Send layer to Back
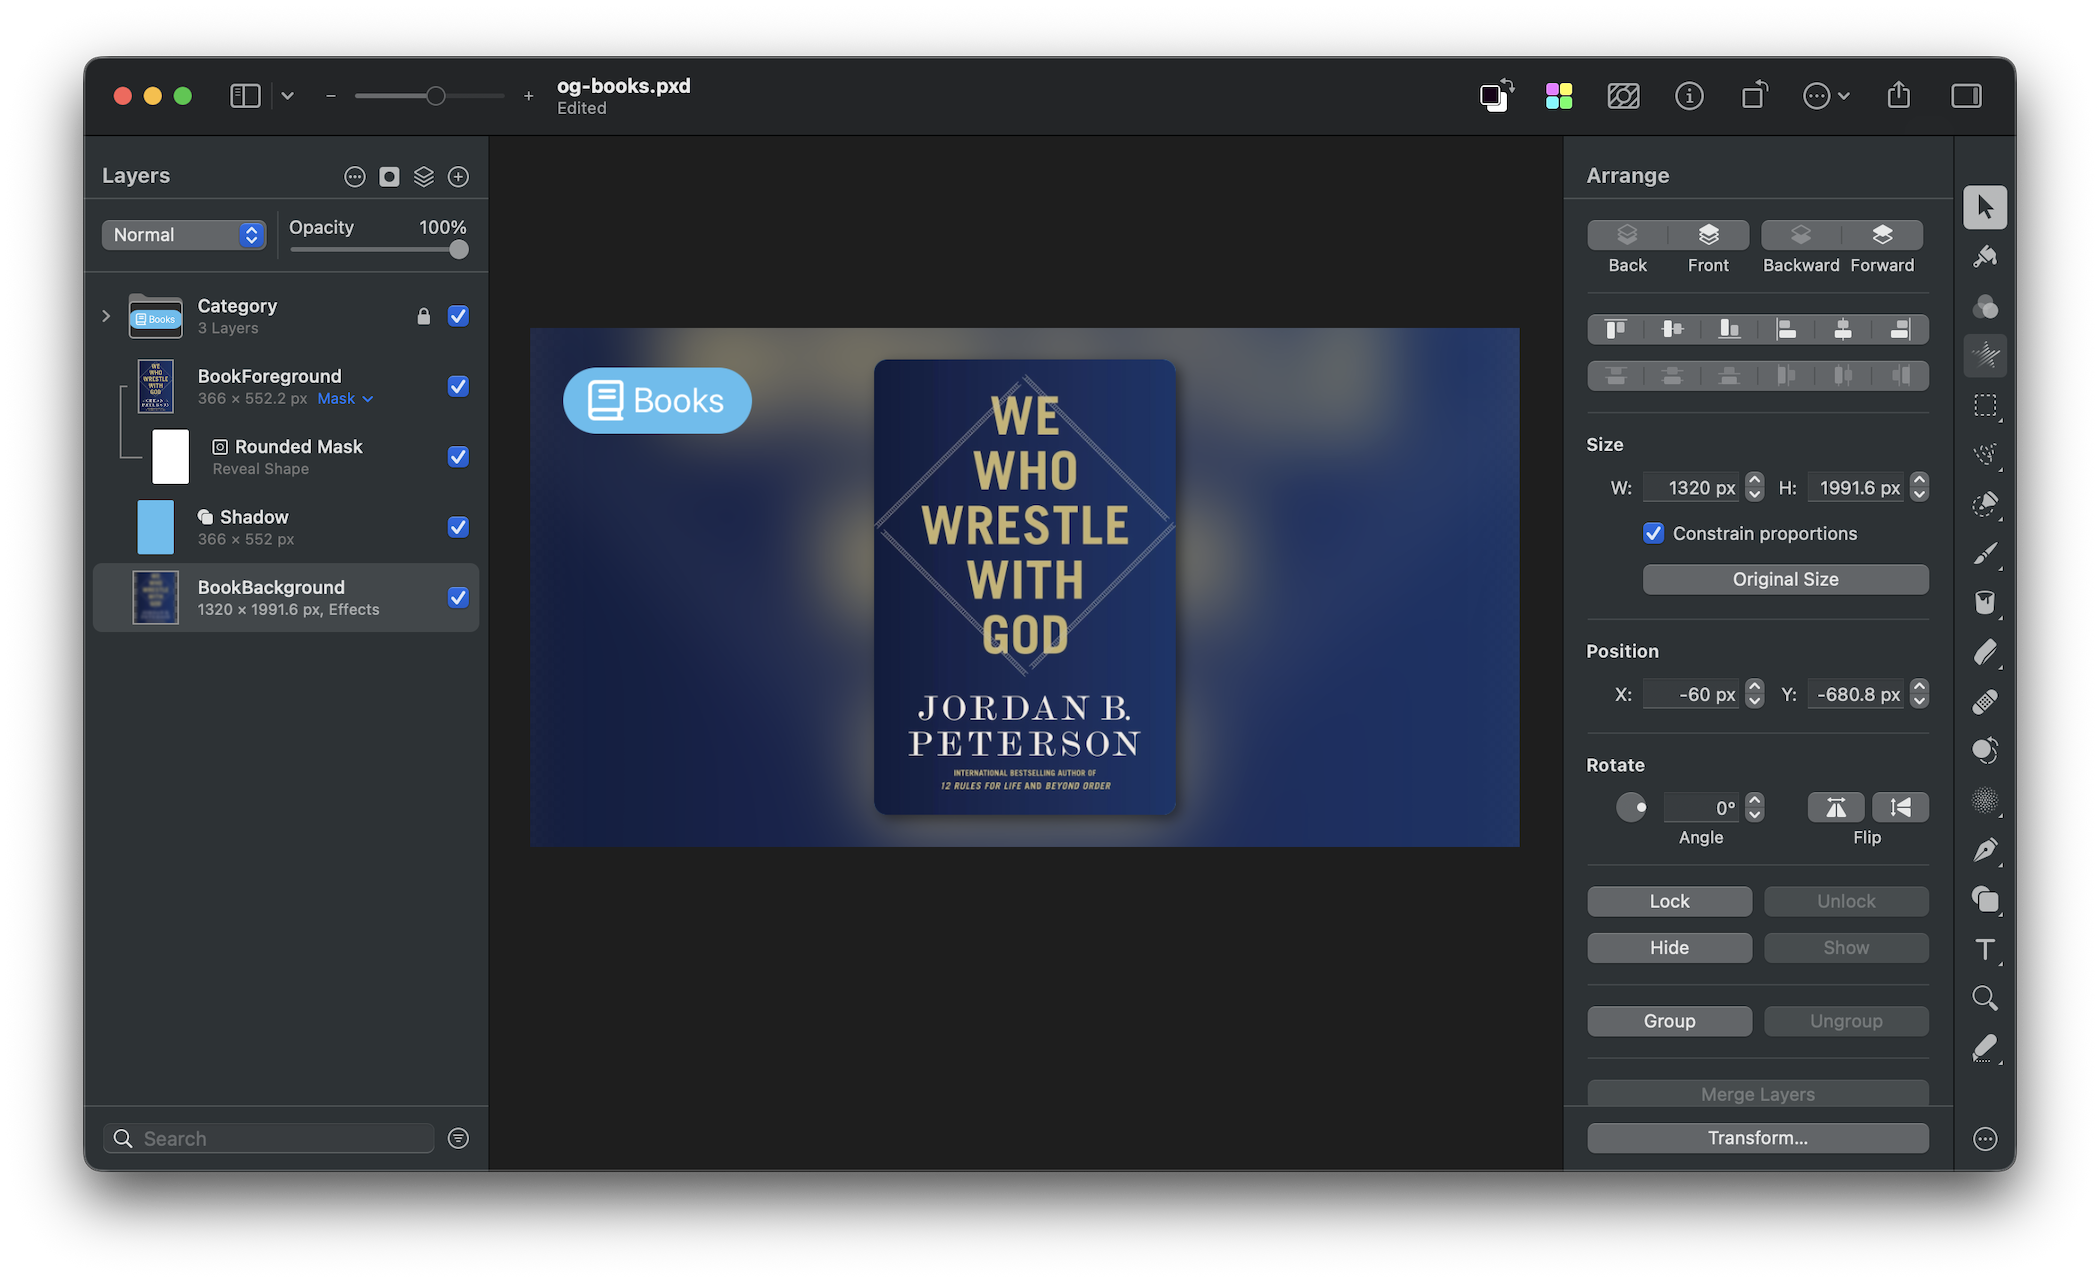Viewport: 2100px width, 1282px height. click(1627, 235)
